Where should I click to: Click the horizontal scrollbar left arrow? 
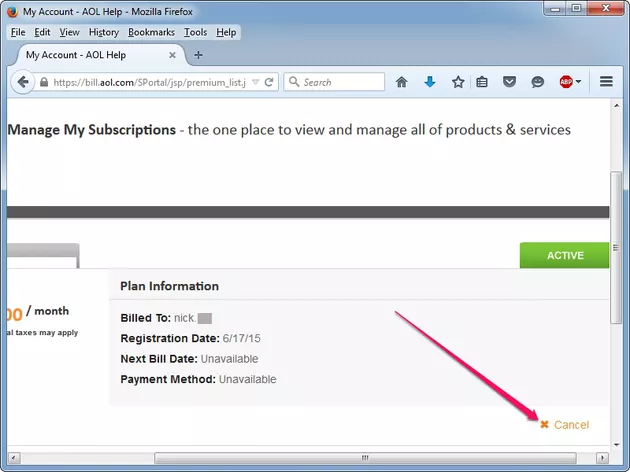(x=14, y=458)
